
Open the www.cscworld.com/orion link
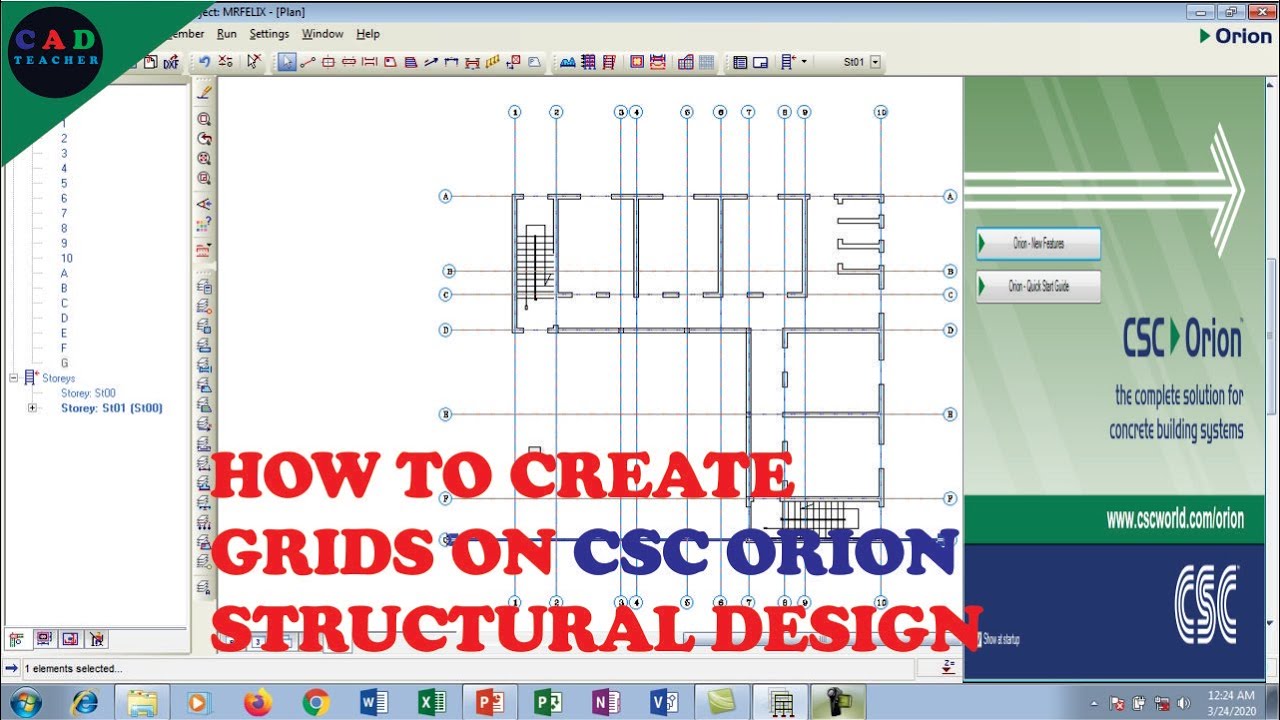point(1174,519)
